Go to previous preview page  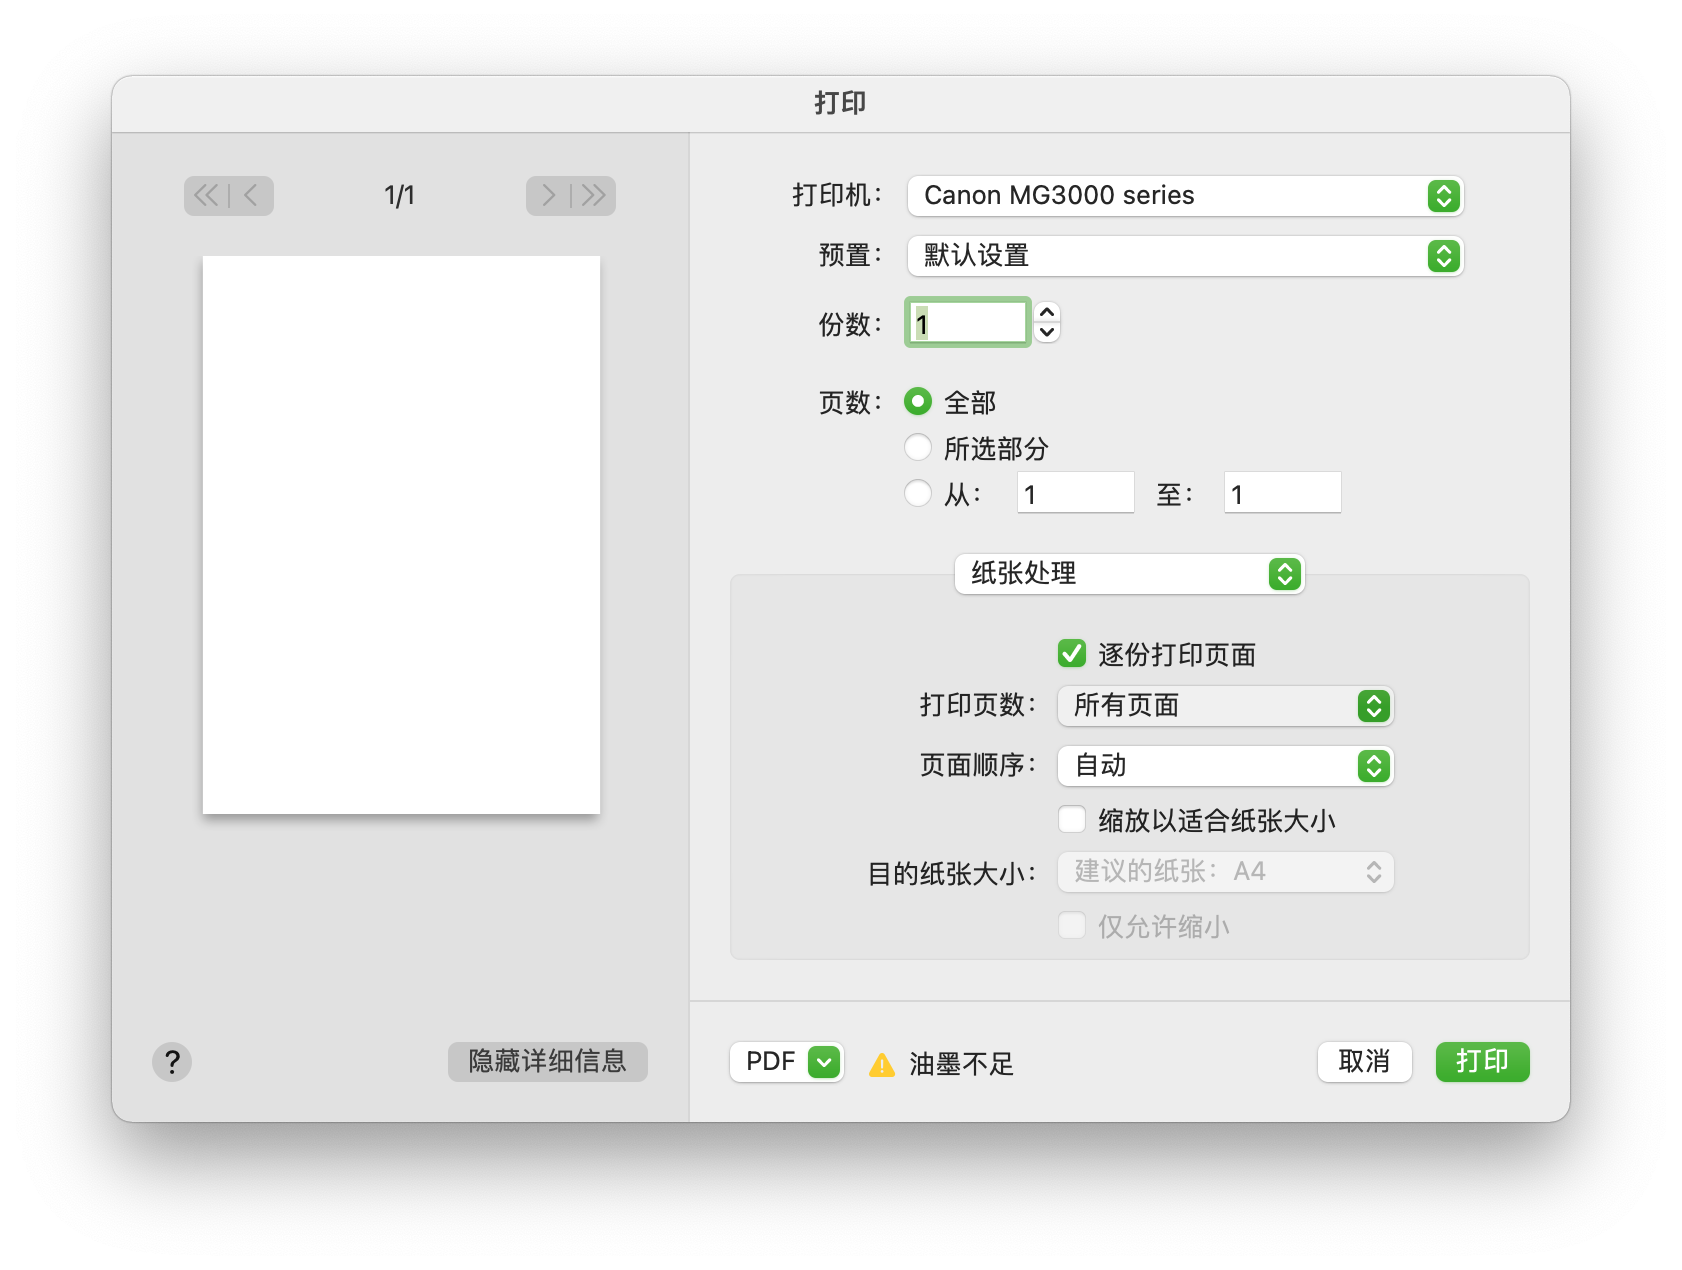coord(251,195)
